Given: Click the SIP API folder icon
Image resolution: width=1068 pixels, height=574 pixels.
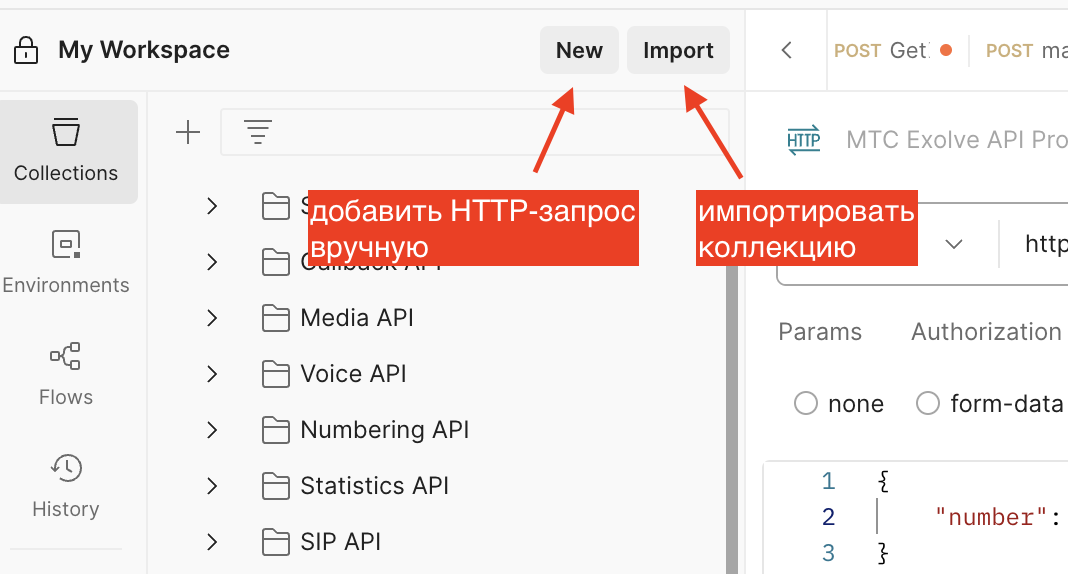Looking at the screenshot, I should (x=276, y=542).
